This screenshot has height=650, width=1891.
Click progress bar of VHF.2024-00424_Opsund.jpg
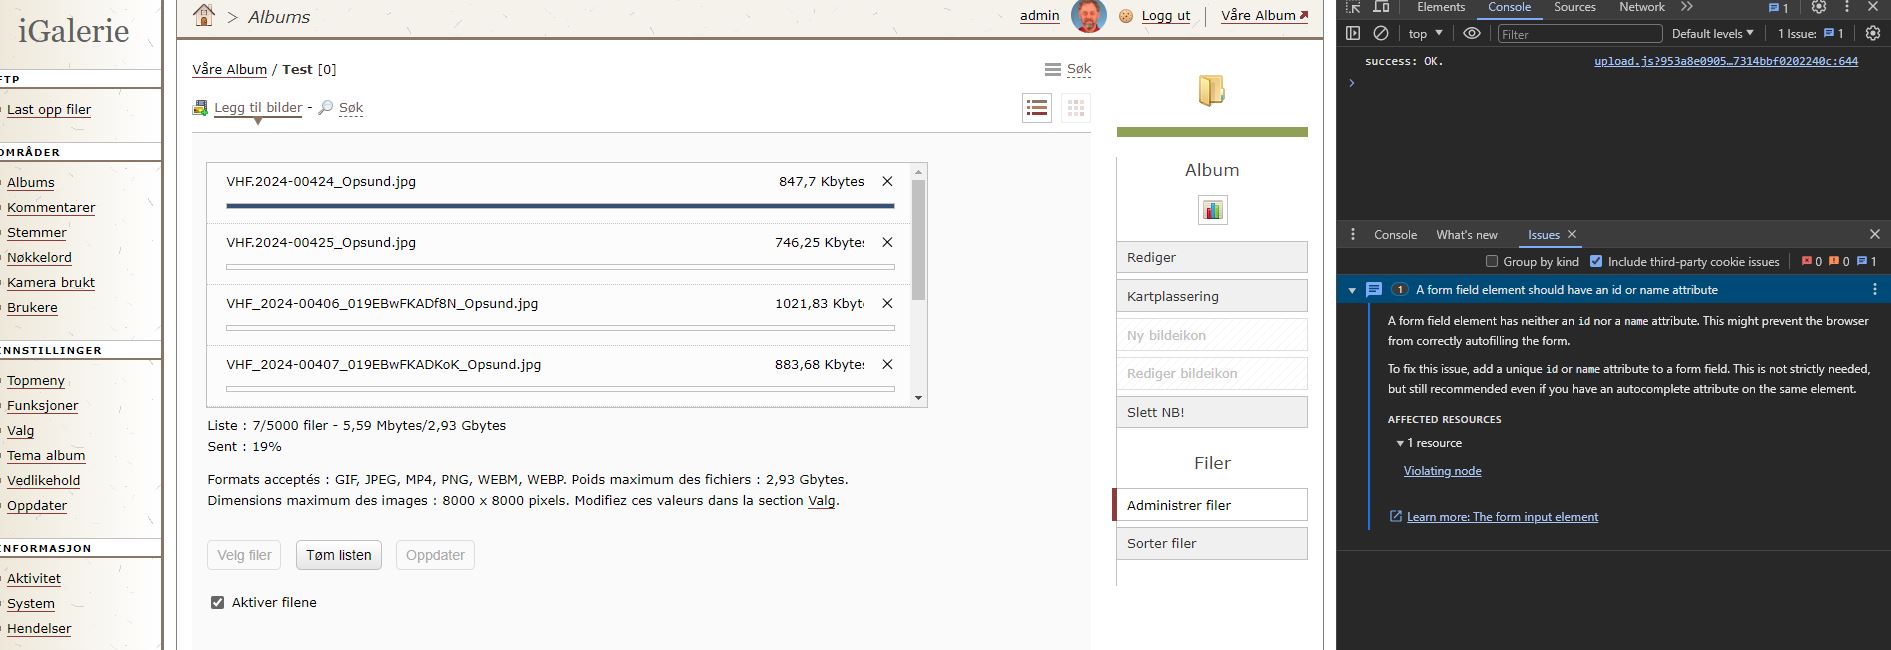[x=560, y=206]
